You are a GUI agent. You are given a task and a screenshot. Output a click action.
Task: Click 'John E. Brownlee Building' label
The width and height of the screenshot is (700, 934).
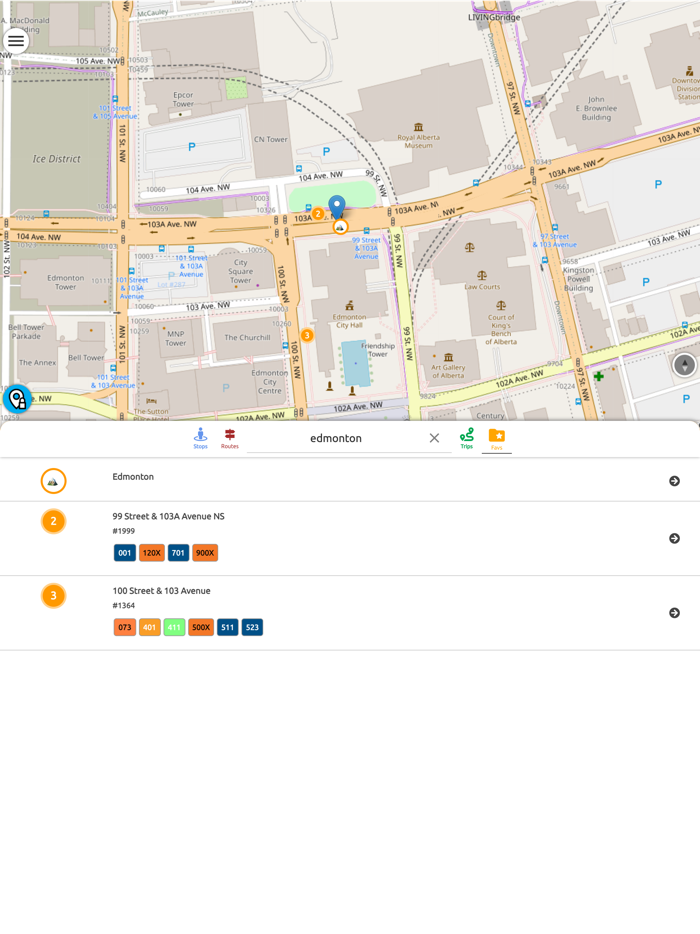pos(596,108)
